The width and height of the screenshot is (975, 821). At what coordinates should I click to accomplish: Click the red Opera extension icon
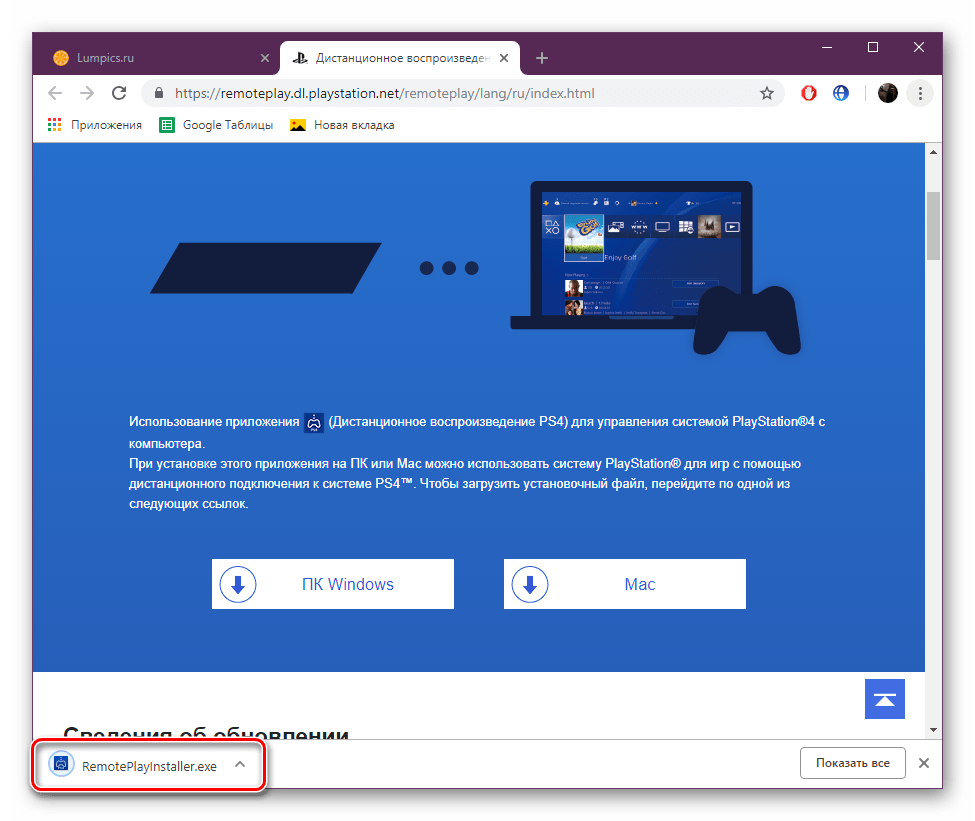[808, 93]
